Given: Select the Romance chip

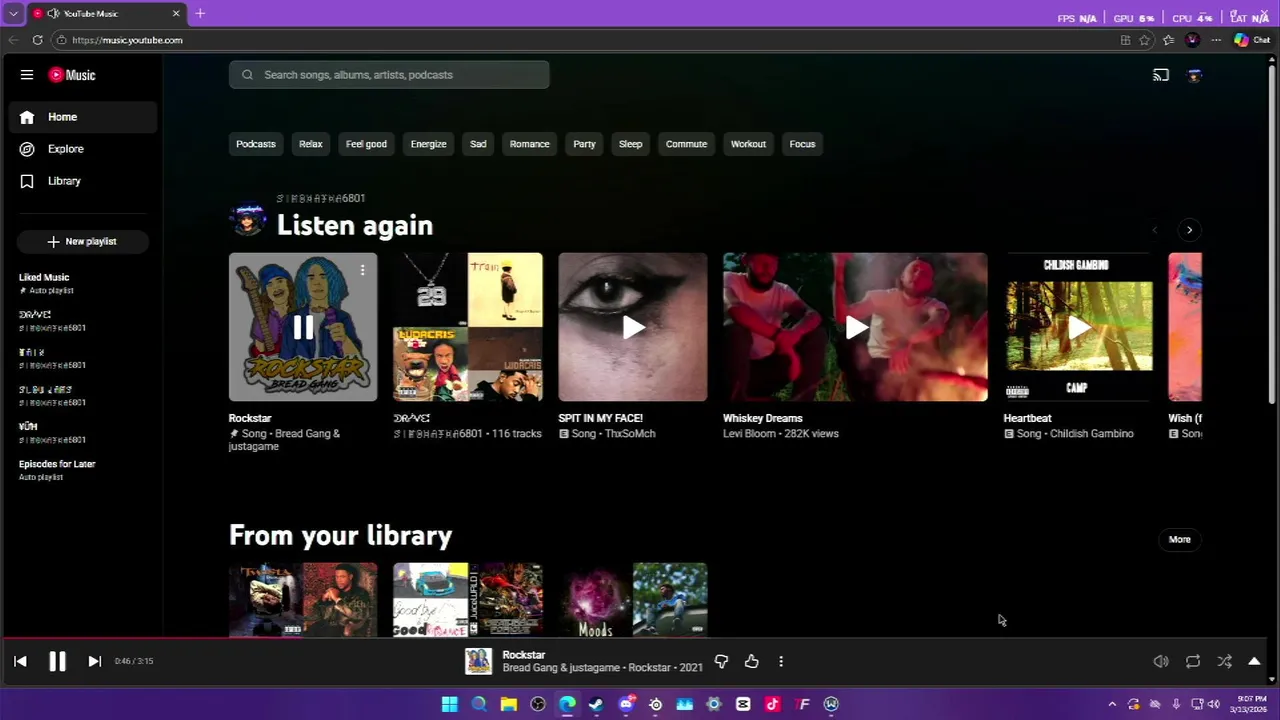Looking at the screenshot, I should 529,144.
